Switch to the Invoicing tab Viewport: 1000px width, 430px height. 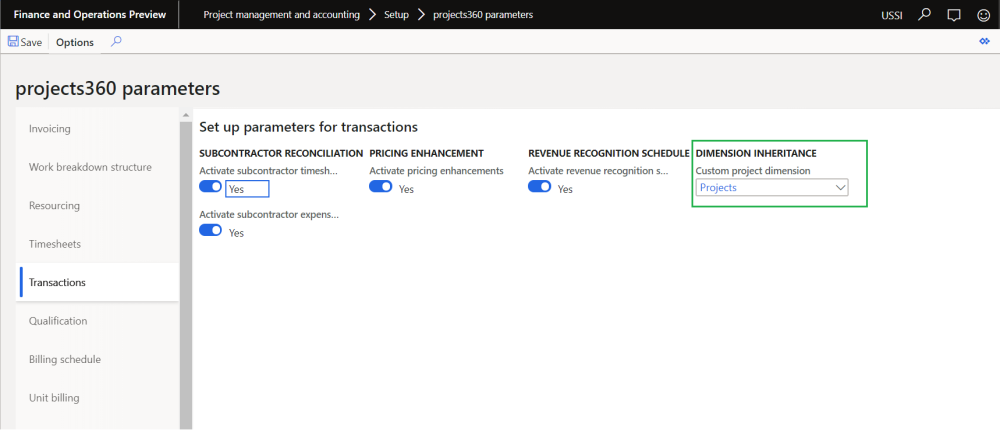tap(50, 129)
